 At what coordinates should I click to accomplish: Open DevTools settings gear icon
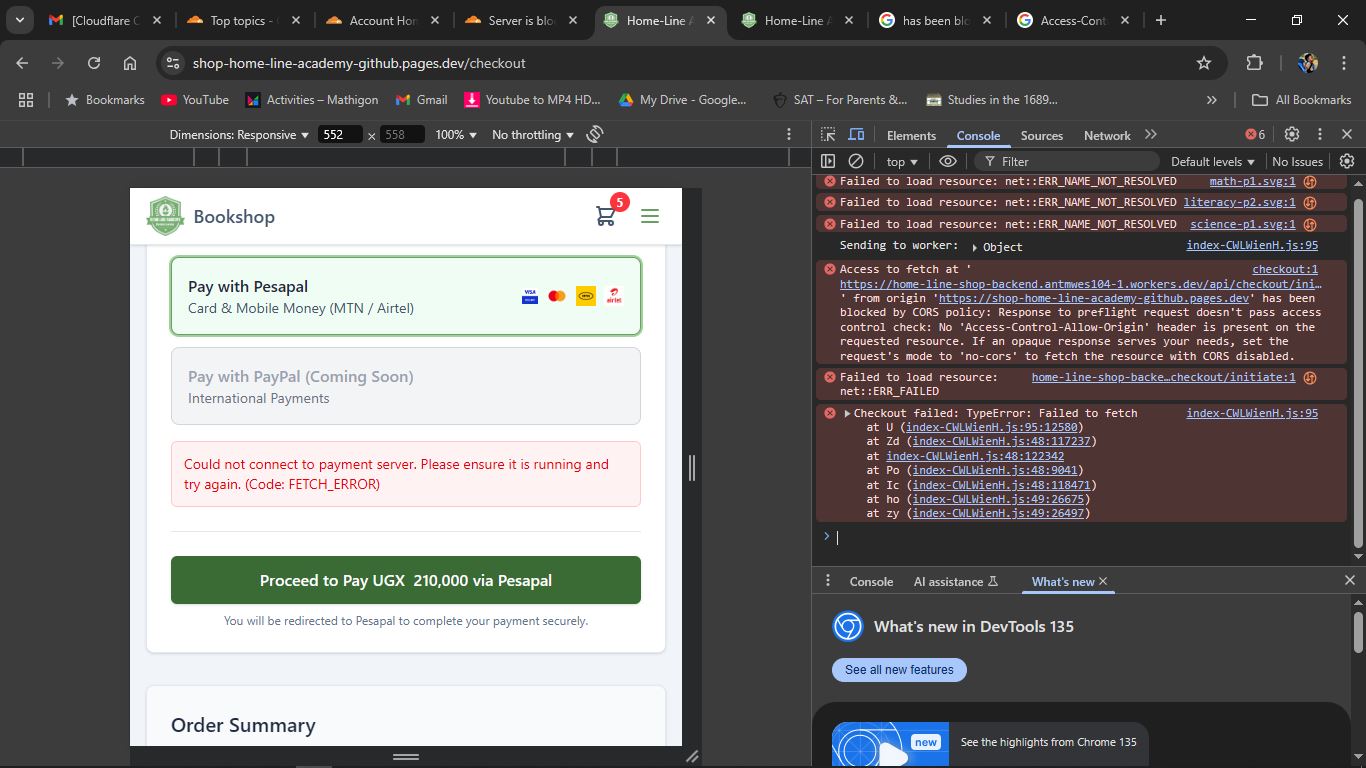point(1292,135)
